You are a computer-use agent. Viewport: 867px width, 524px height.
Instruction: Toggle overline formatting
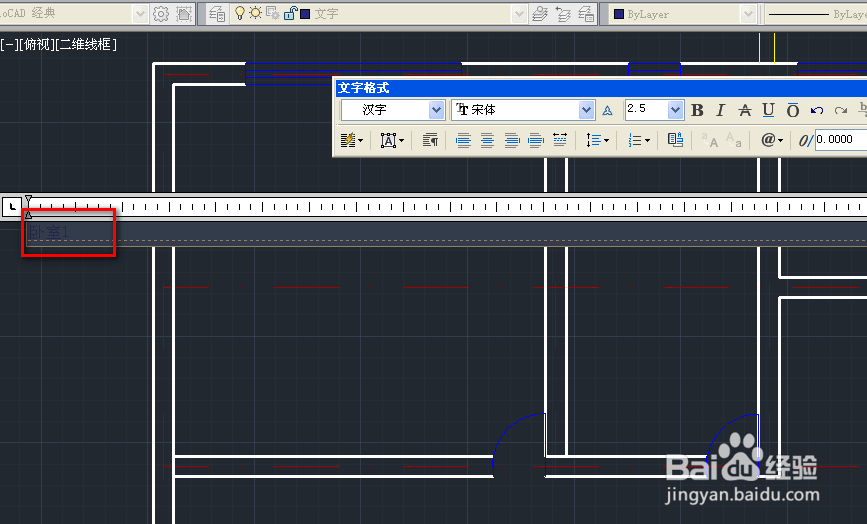[793, 110]
